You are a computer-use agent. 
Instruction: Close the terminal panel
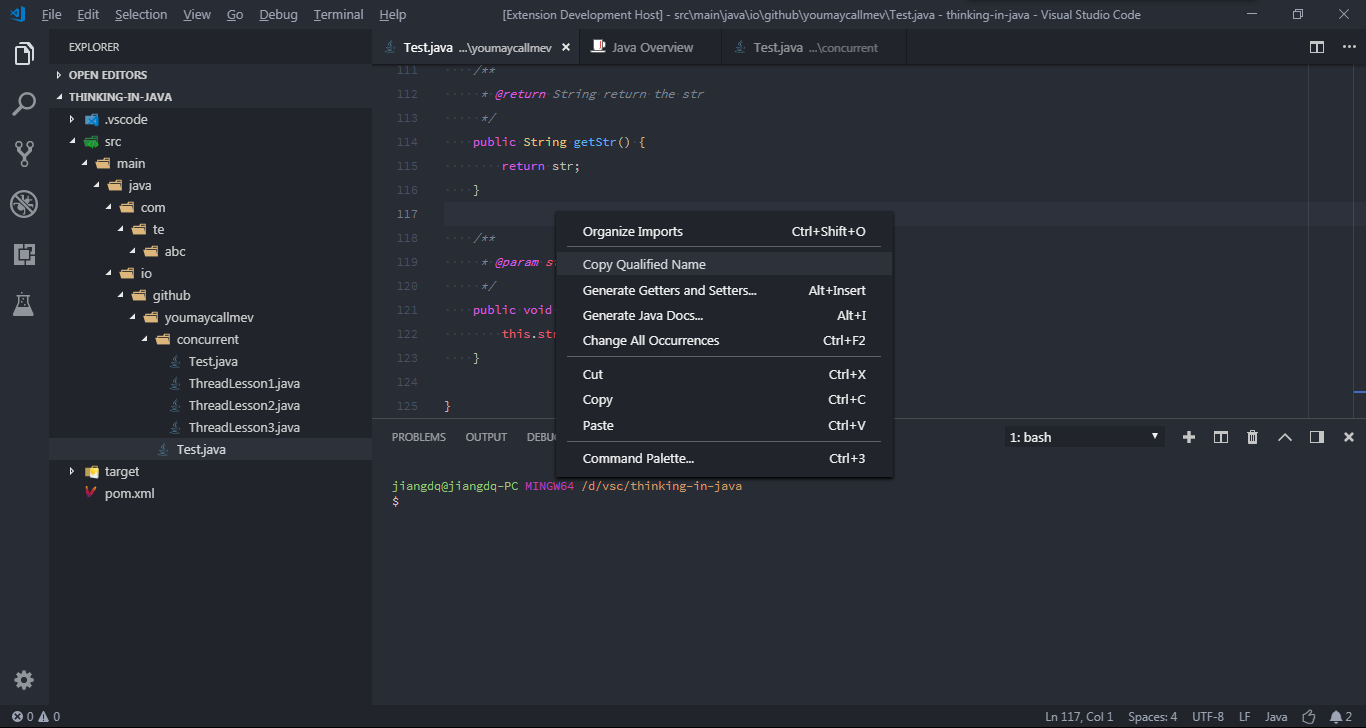pos(1348,437)
